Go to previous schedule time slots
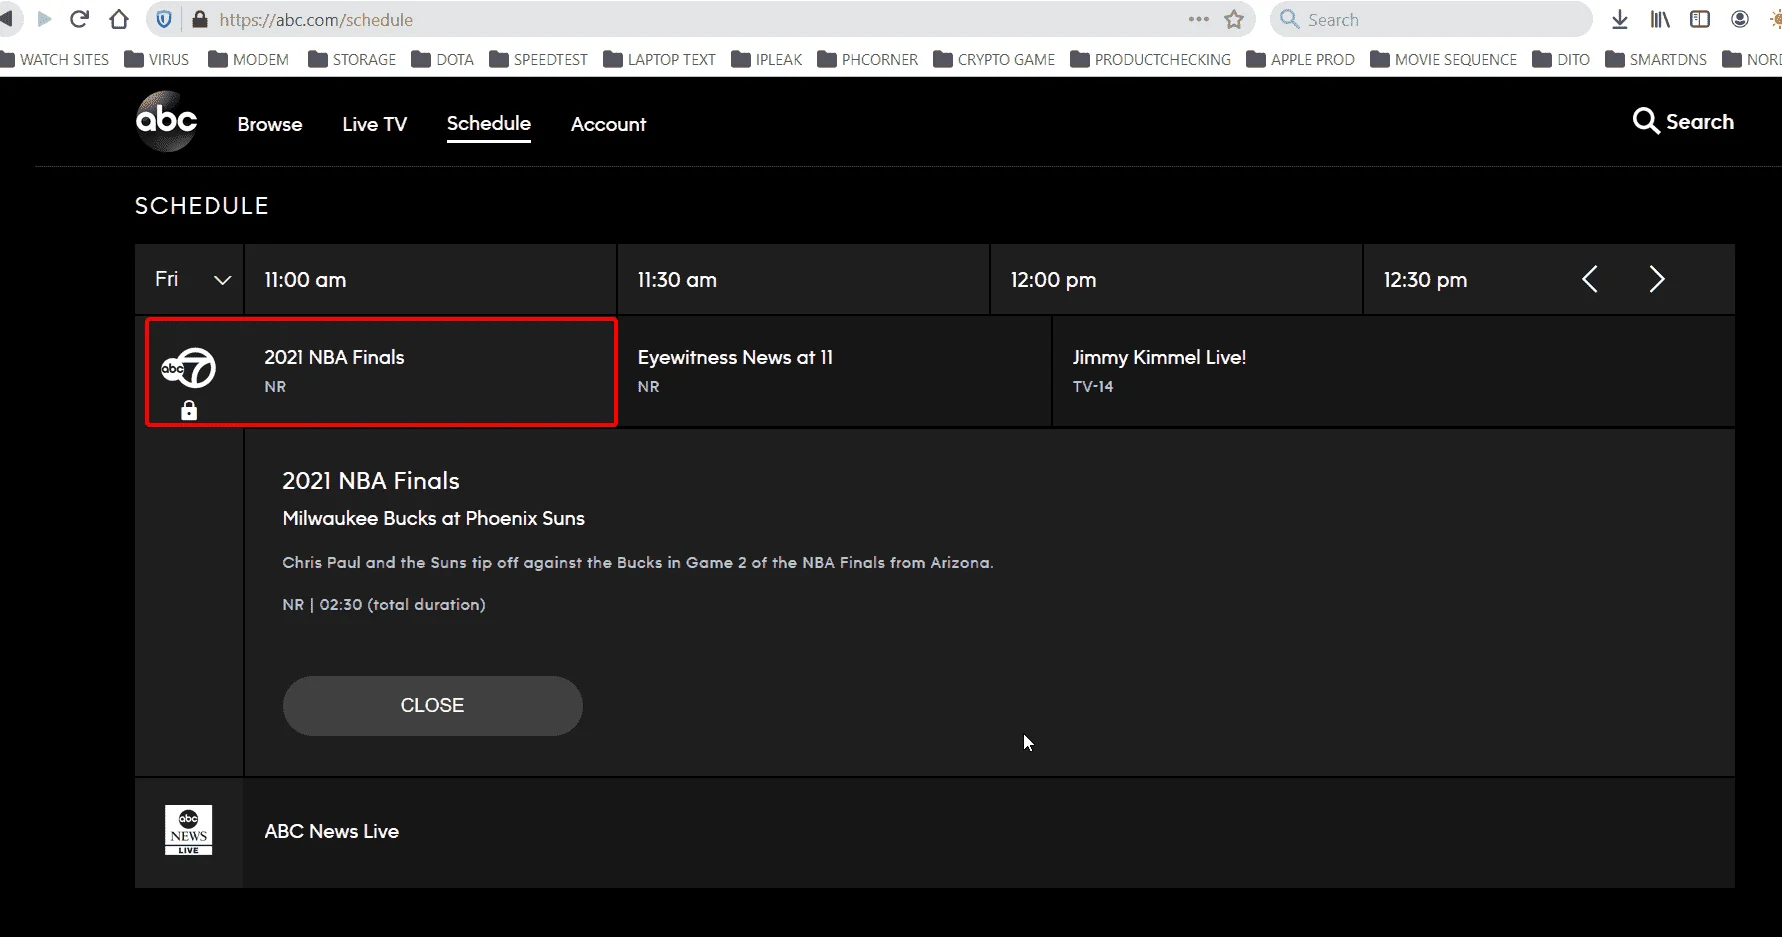The image size is (1782, 937). point(1590,279)
